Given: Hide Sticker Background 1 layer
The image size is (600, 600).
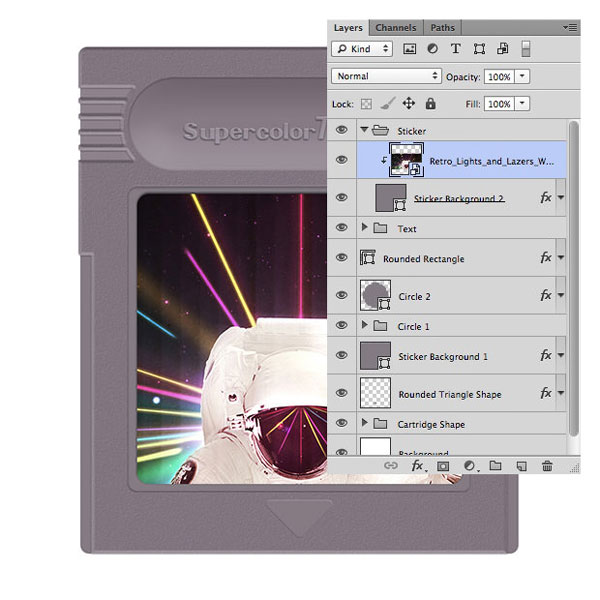Looking at the screenshot, I should click(x=342, y=355).
